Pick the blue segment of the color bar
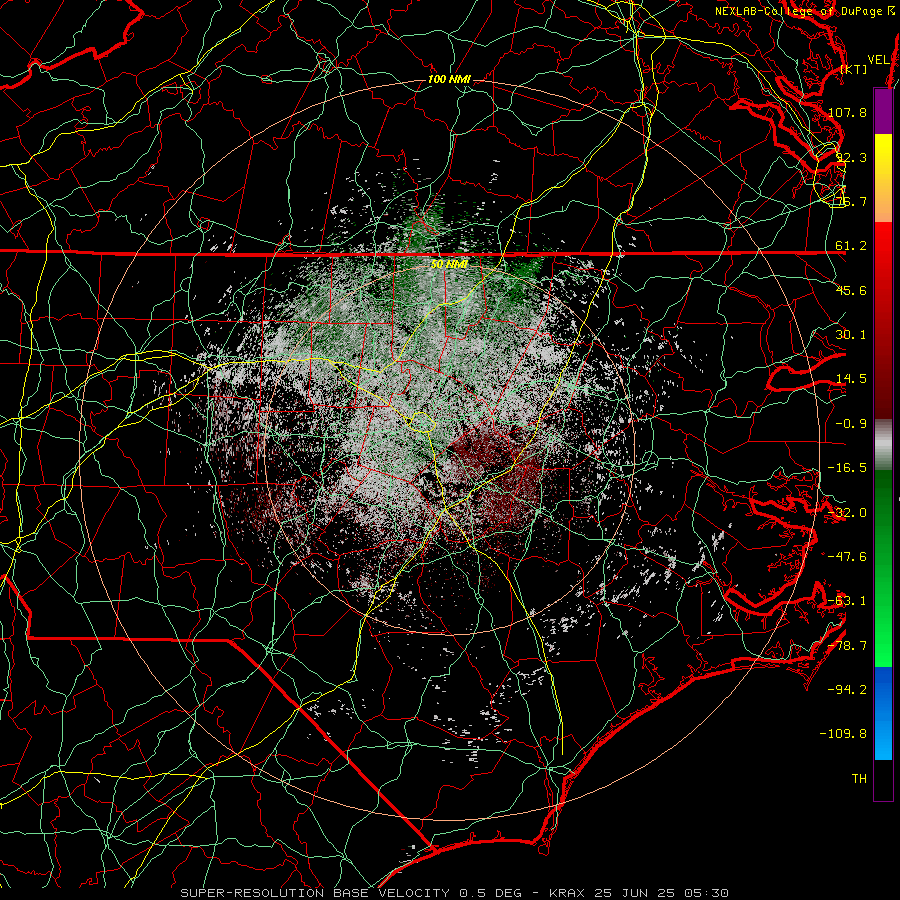The image size is (900, 900). pyautogui.click(x=883, y=713)
